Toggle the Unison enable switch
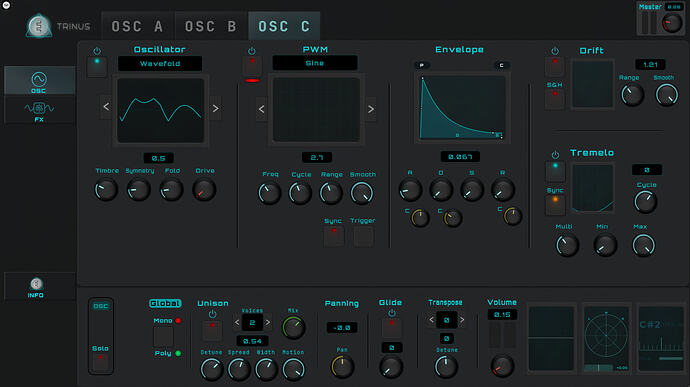The image size is (690, 387). point(213,331)
